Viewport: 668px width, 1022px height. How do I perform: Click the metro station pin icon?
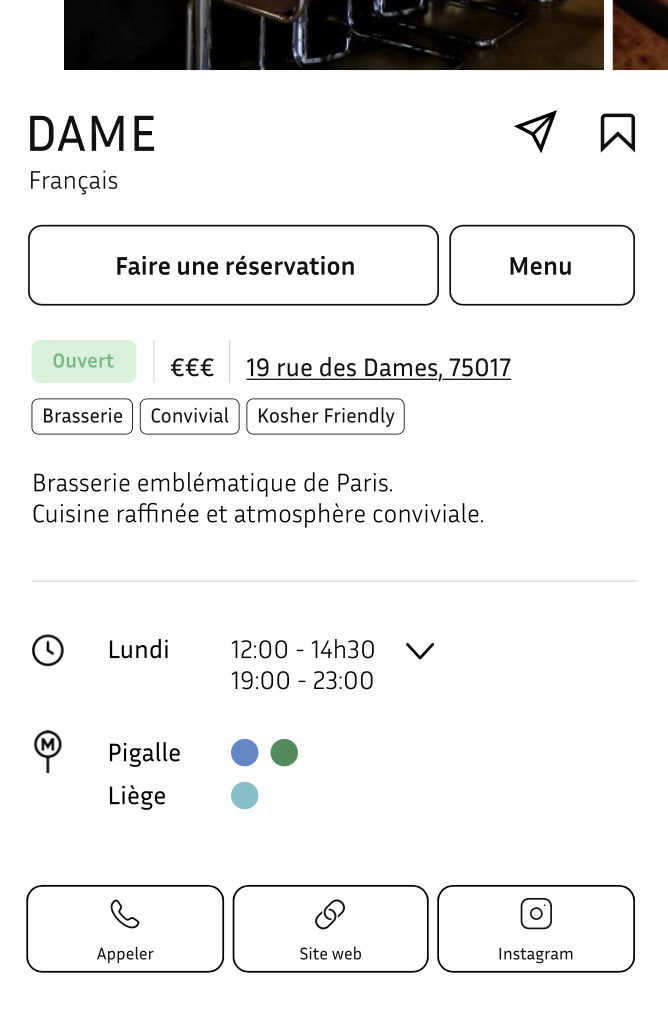48,752
